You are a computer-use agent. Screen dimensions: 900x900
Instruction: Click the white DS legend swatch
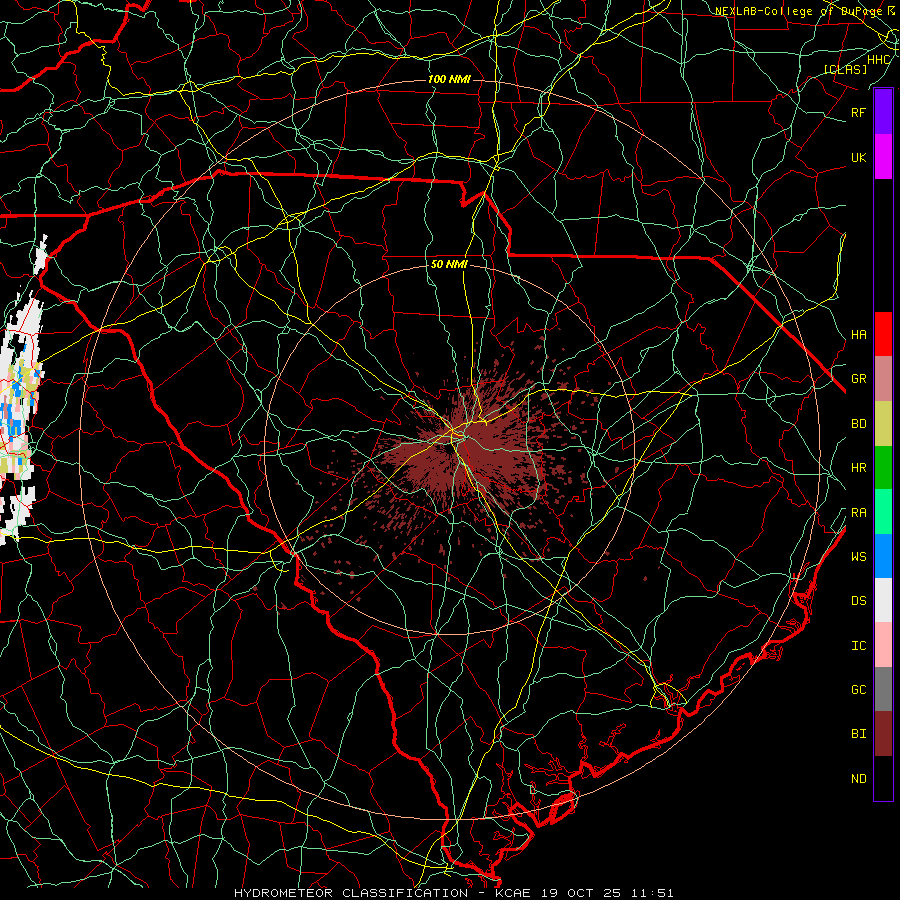click(883, 600)
